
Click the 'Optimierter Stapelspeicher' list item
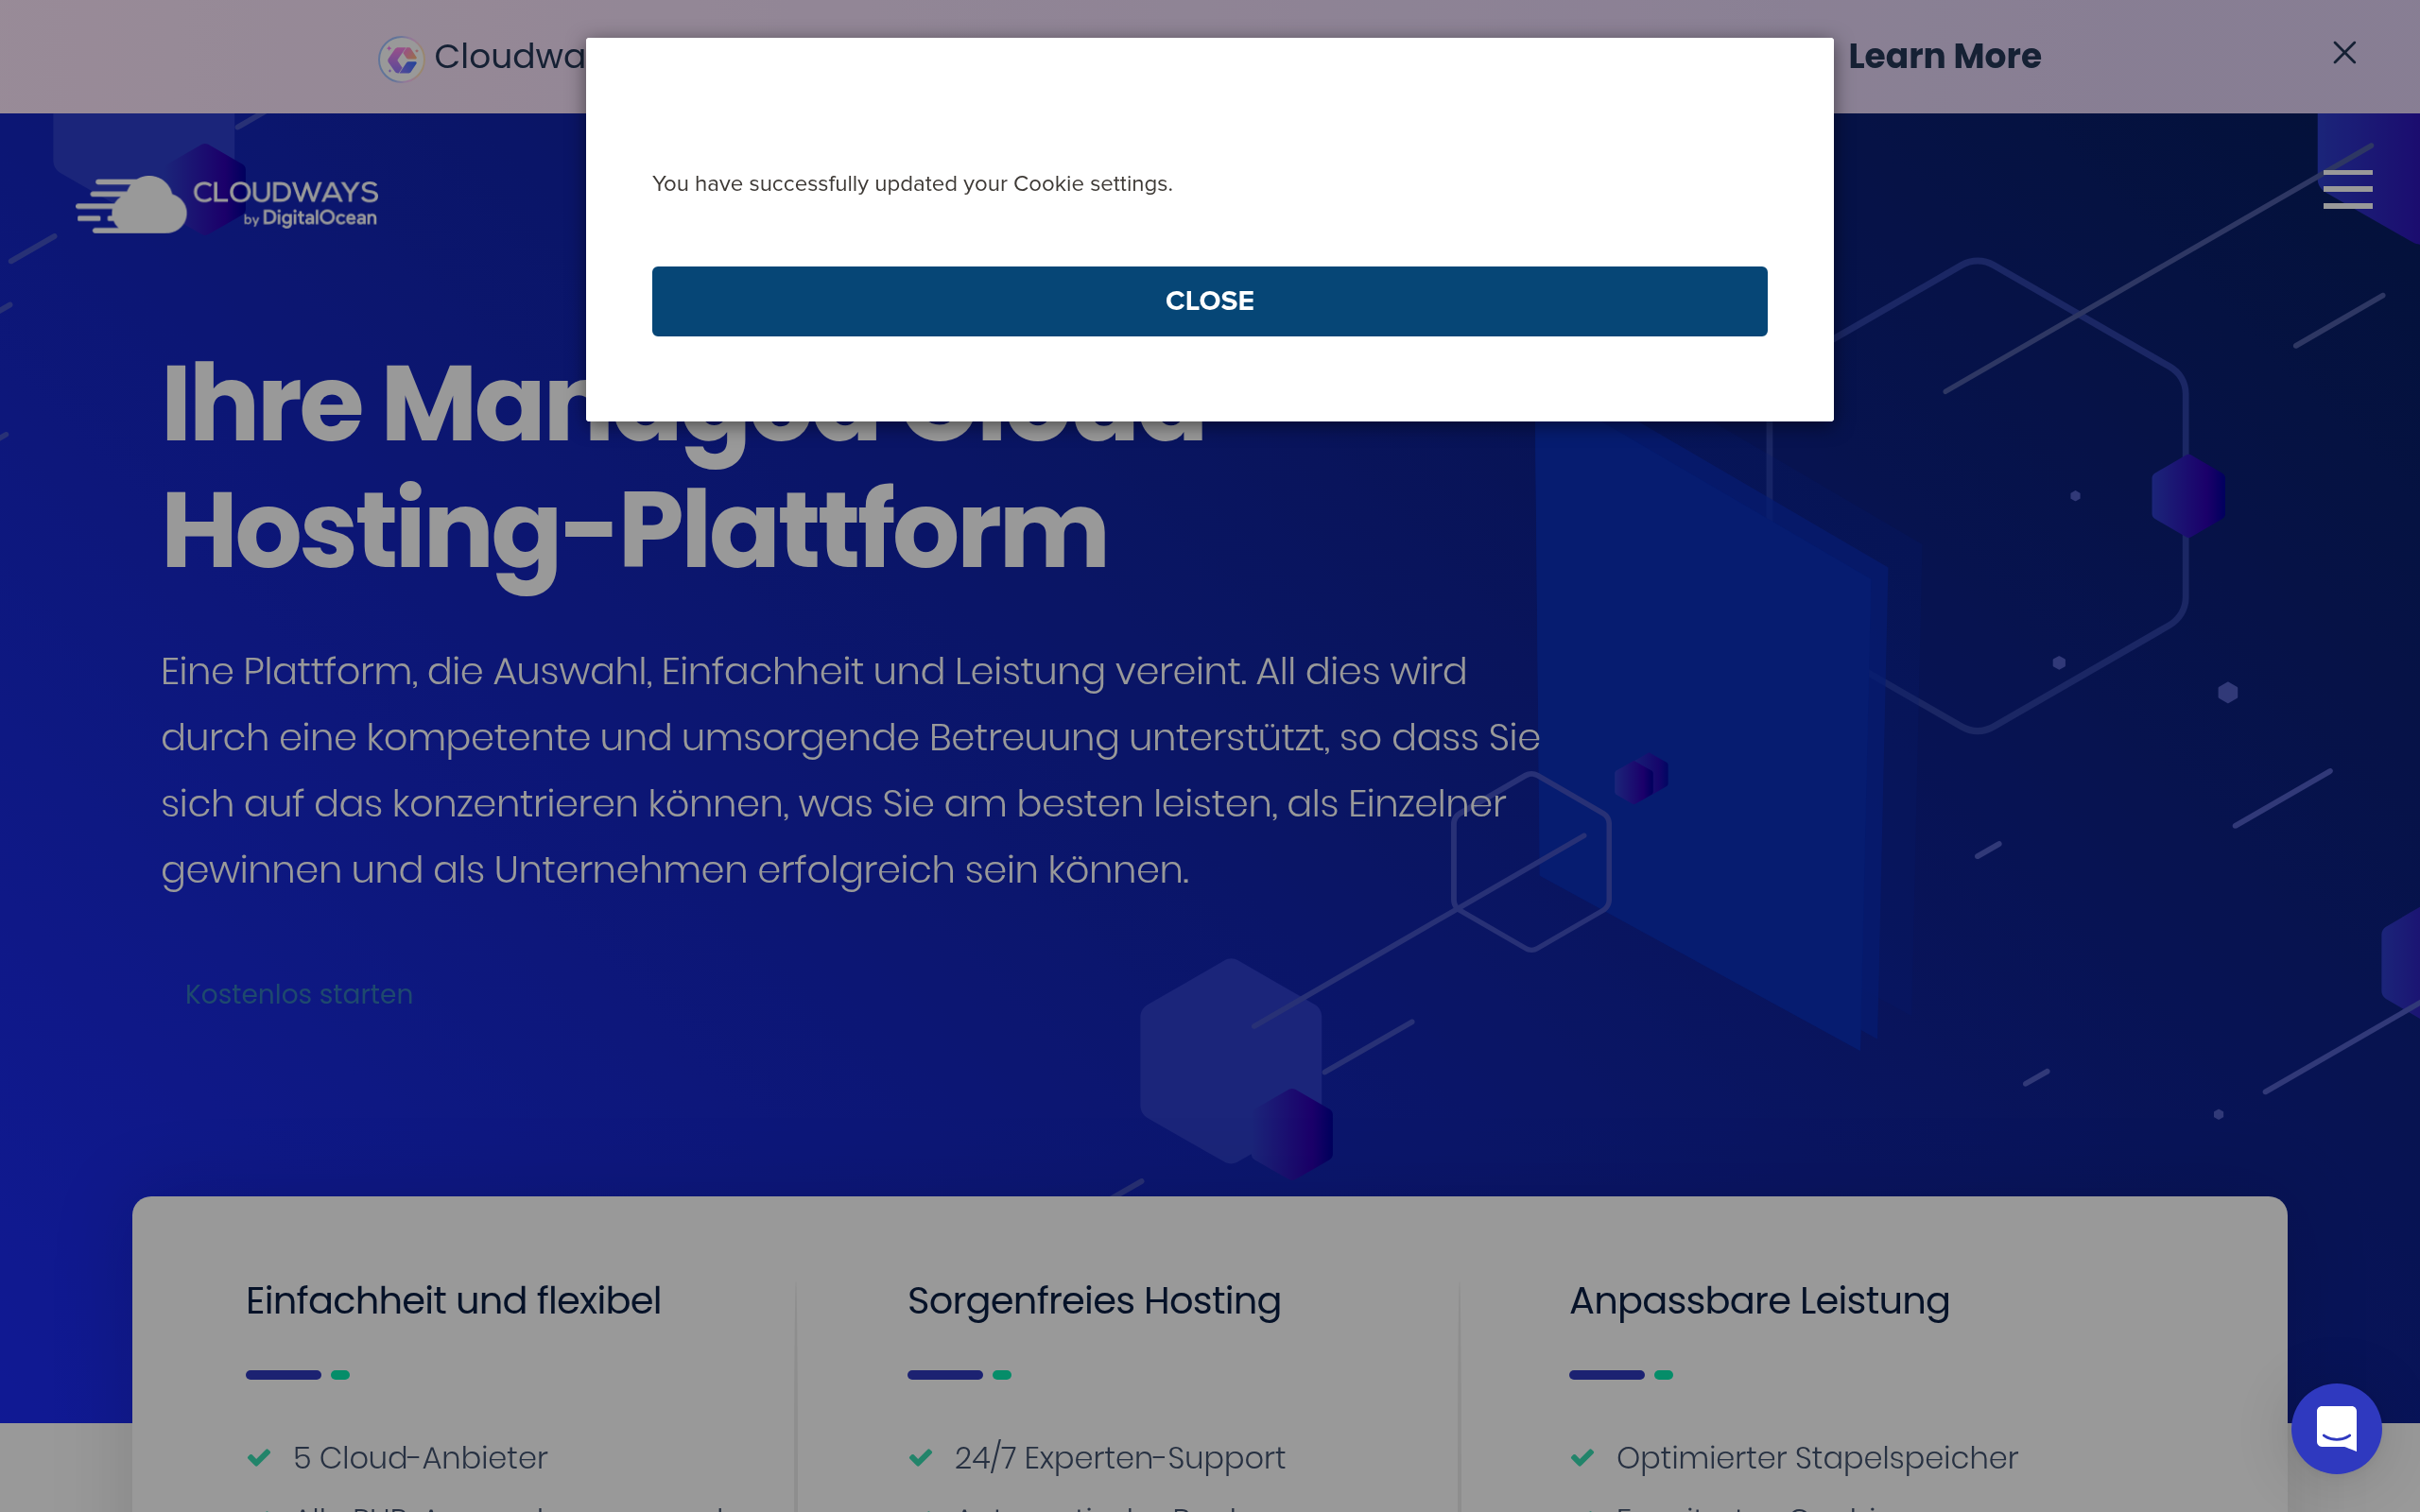[1817, 1457]
